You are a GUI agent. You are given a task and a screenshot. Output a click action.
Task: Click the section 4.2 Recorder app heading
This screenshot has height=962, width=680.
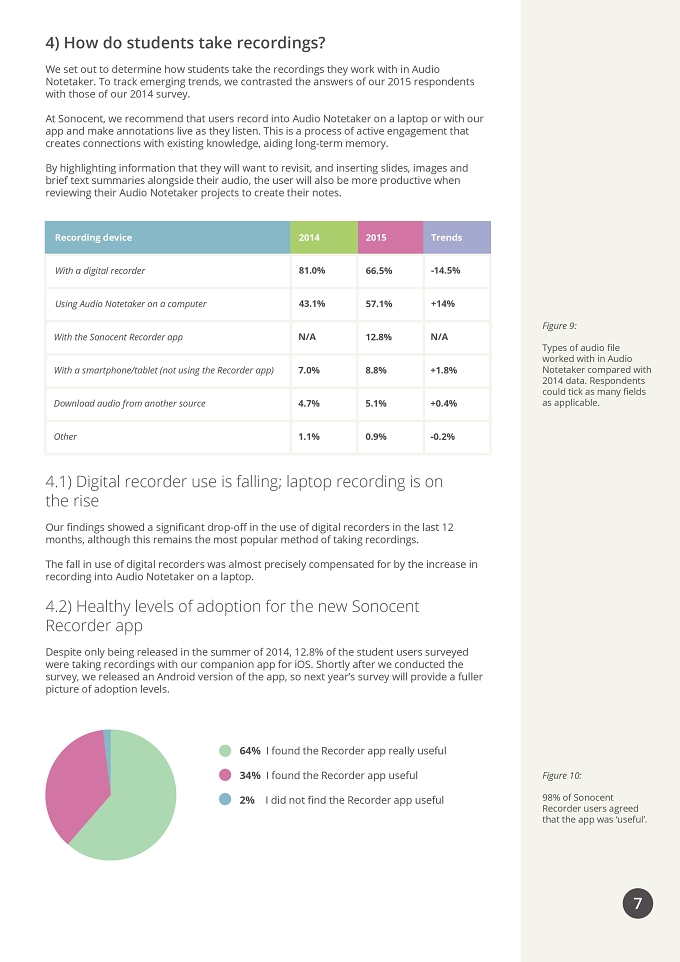point(232,615)
